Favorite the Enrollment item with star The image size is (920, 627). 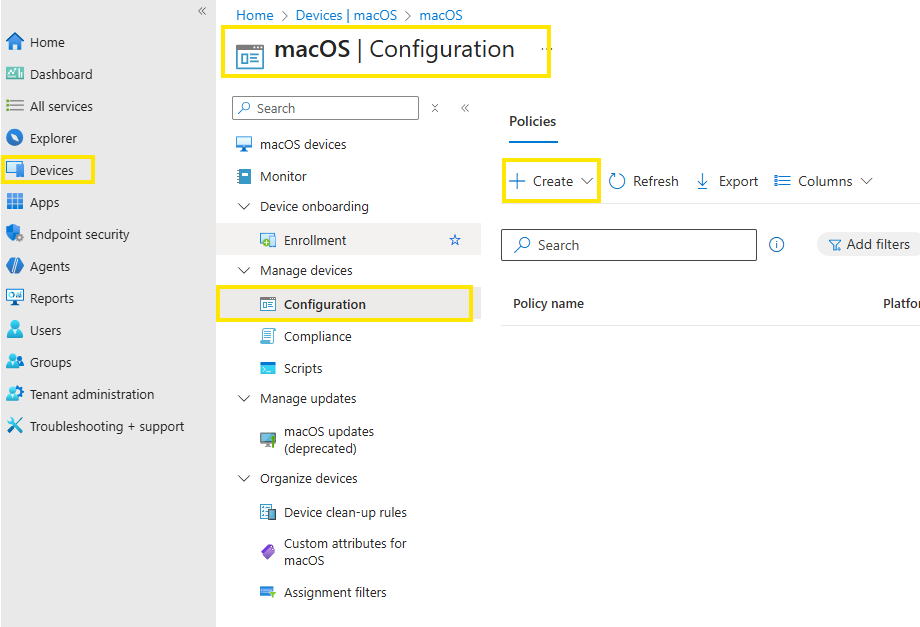455,240
